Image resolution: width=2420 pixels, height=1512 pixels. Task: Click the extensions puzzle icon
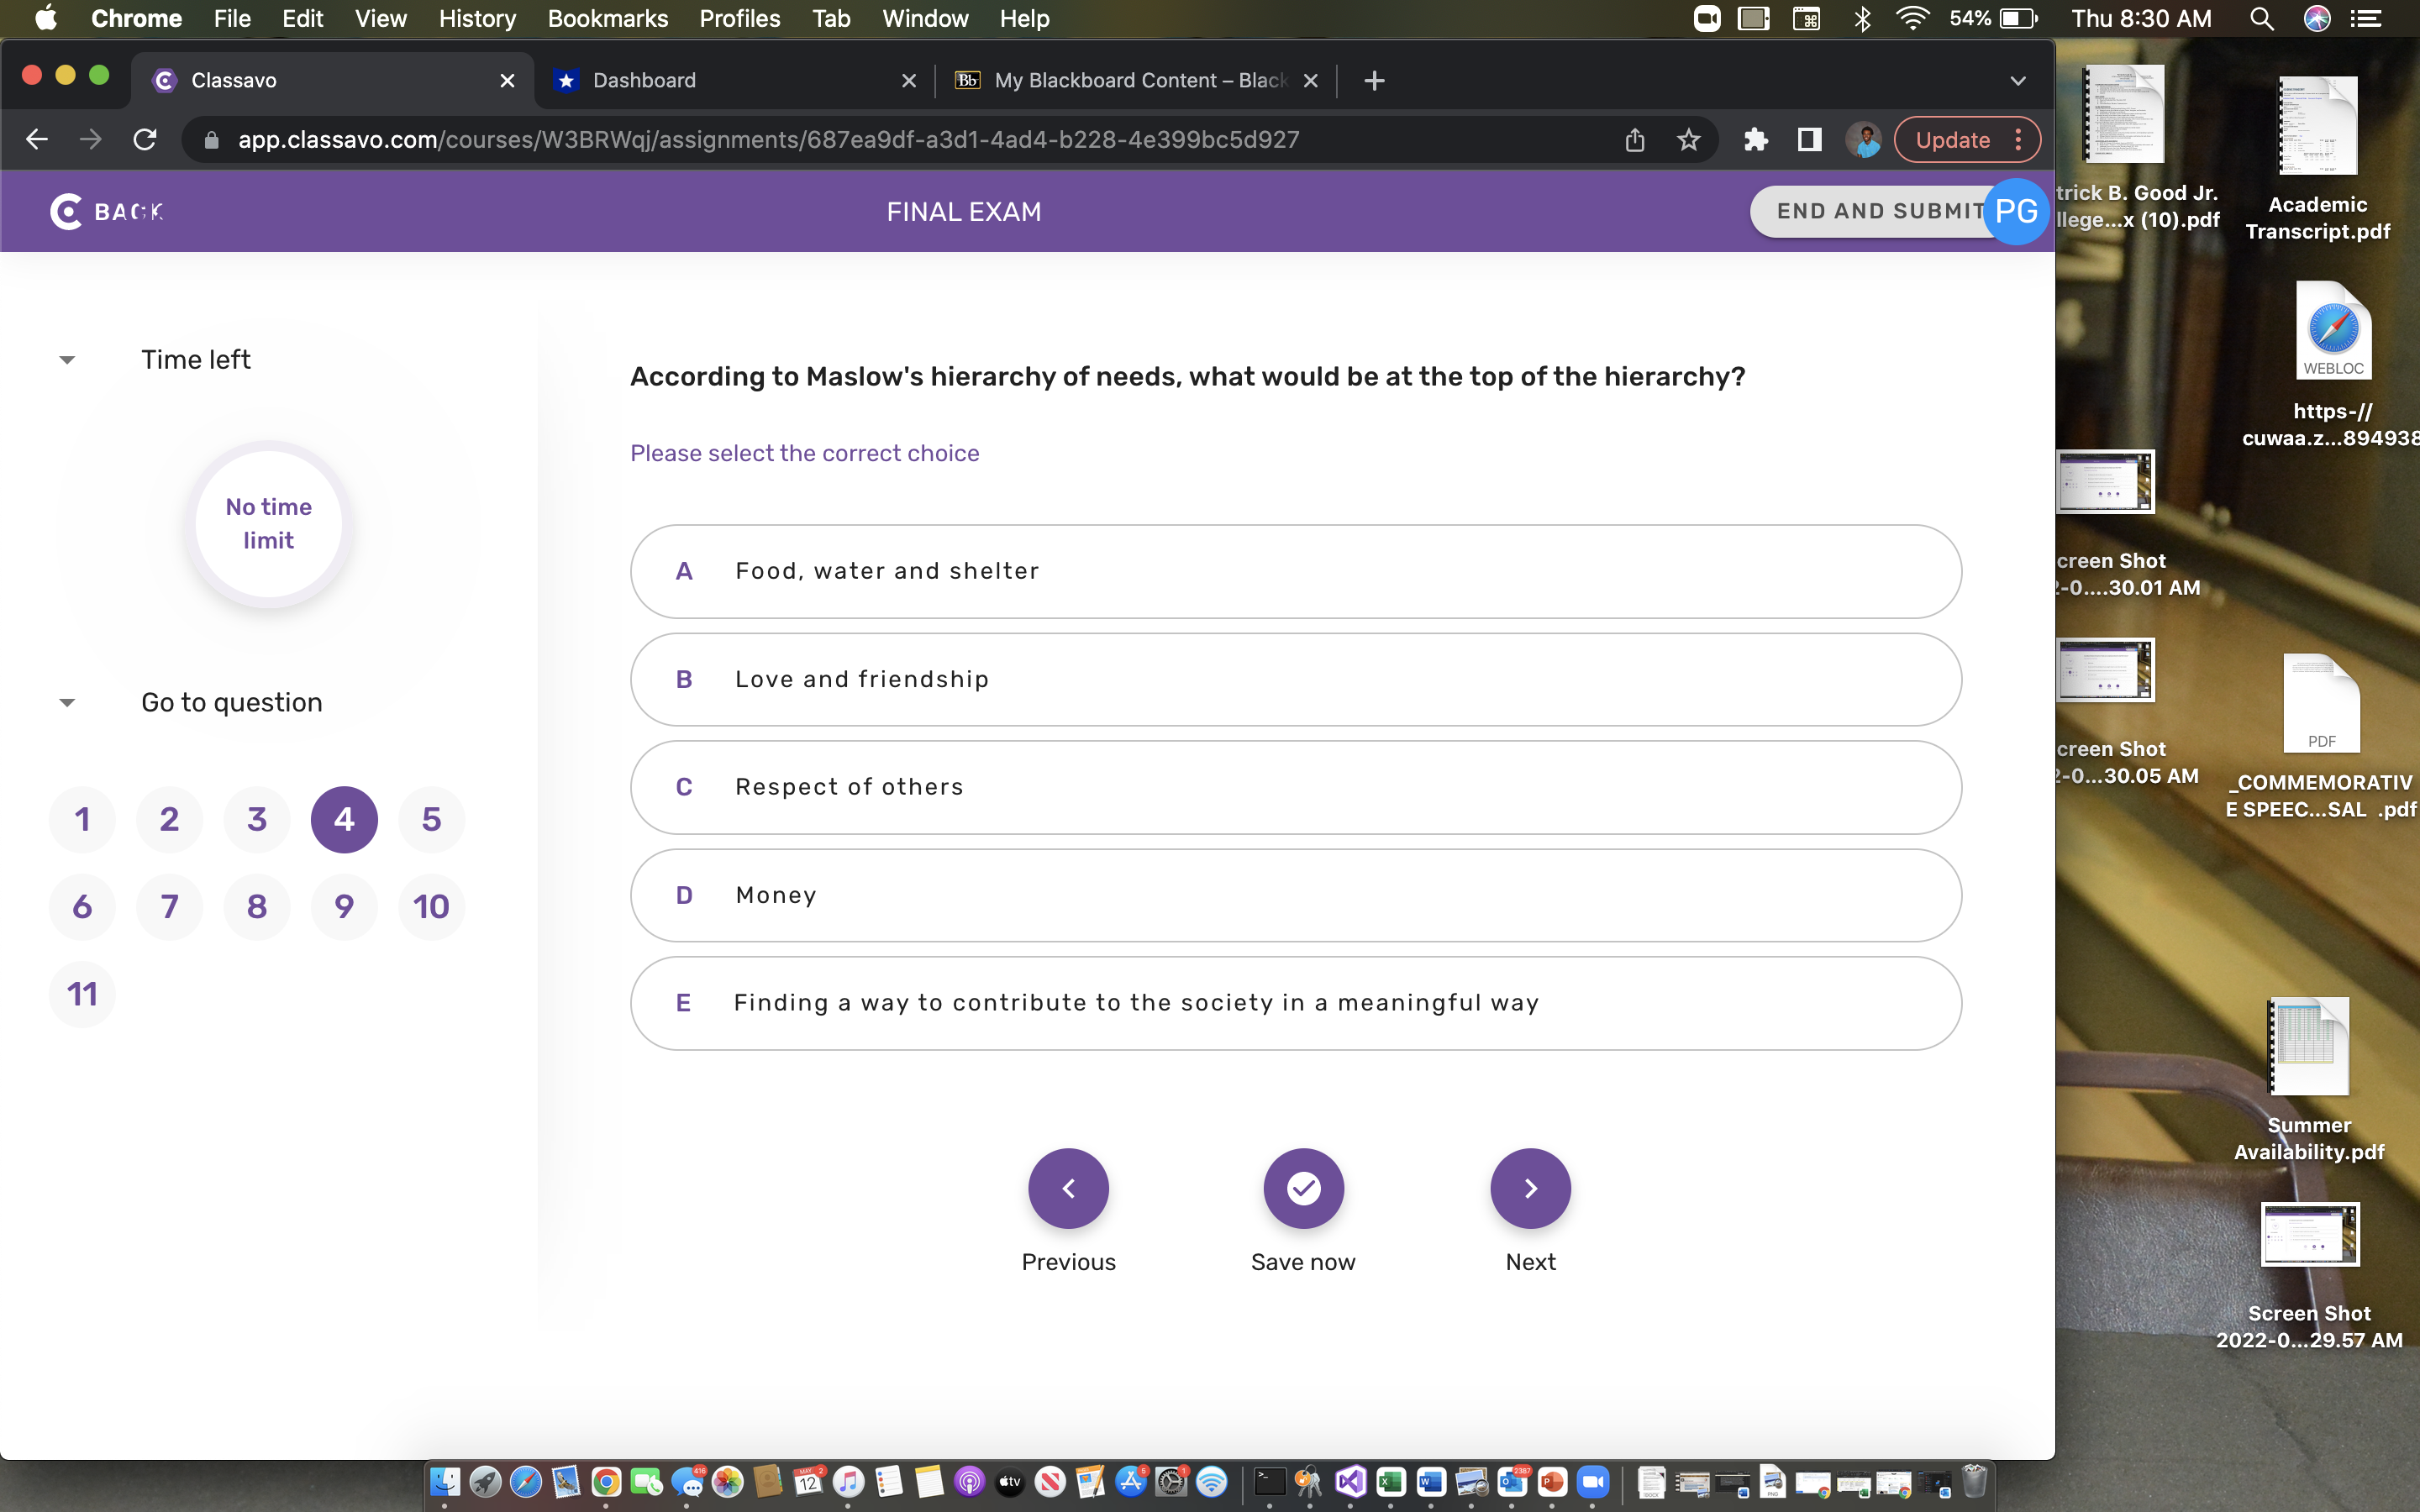pos(1756,140)
